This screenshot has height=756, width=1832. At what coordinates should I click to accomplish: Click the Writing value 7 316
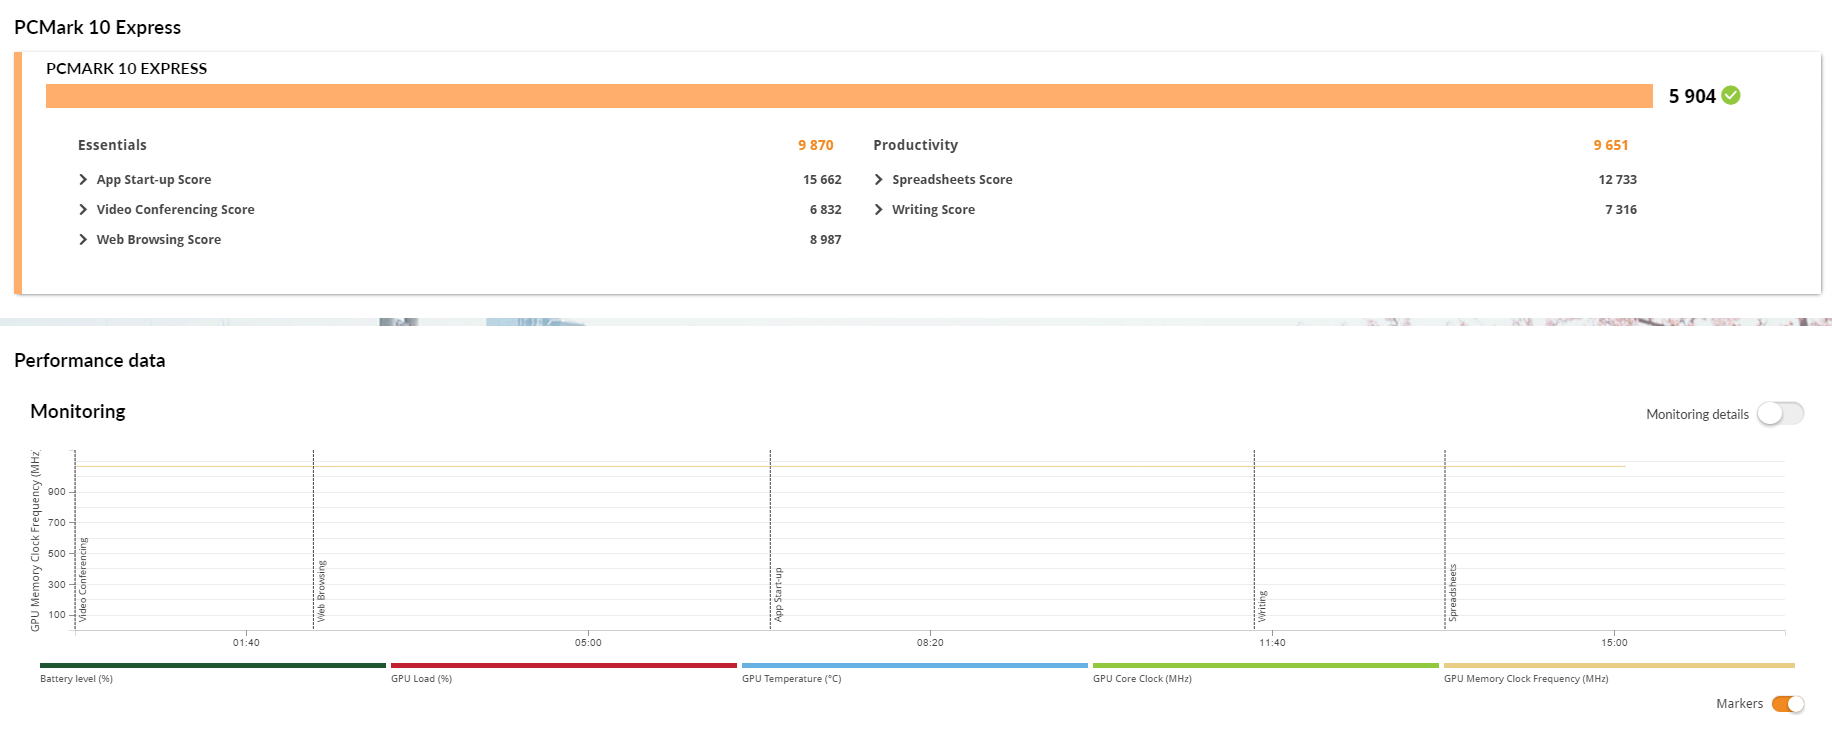pos(1621,210)
